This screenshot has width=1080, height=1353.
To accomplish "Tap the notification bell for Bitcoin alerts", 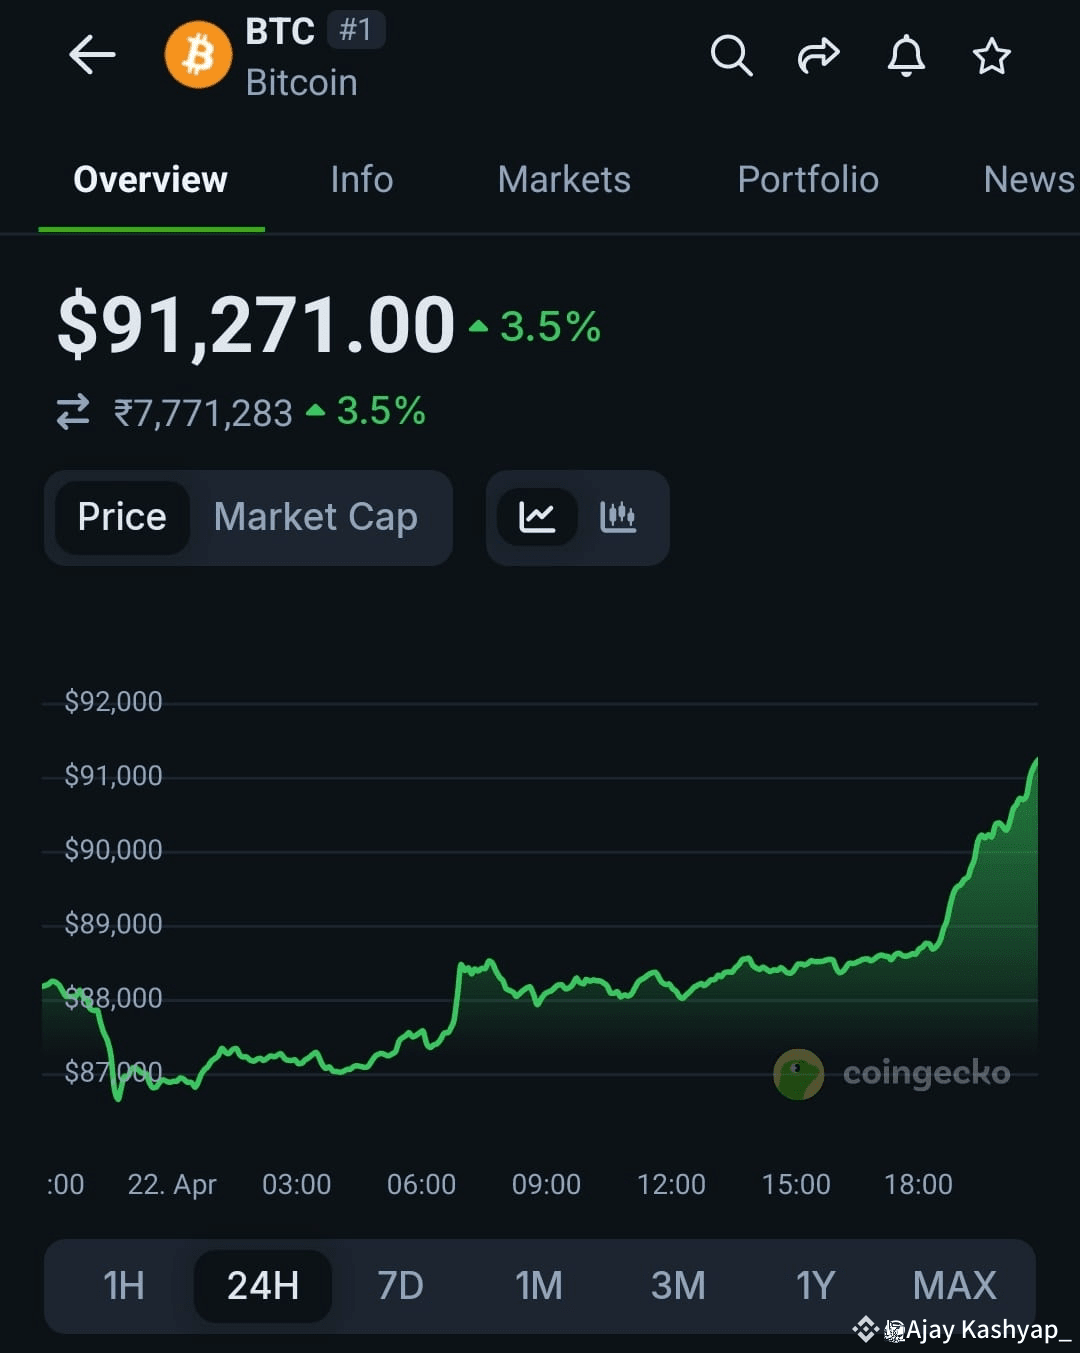I will click(x=905, y=57).
